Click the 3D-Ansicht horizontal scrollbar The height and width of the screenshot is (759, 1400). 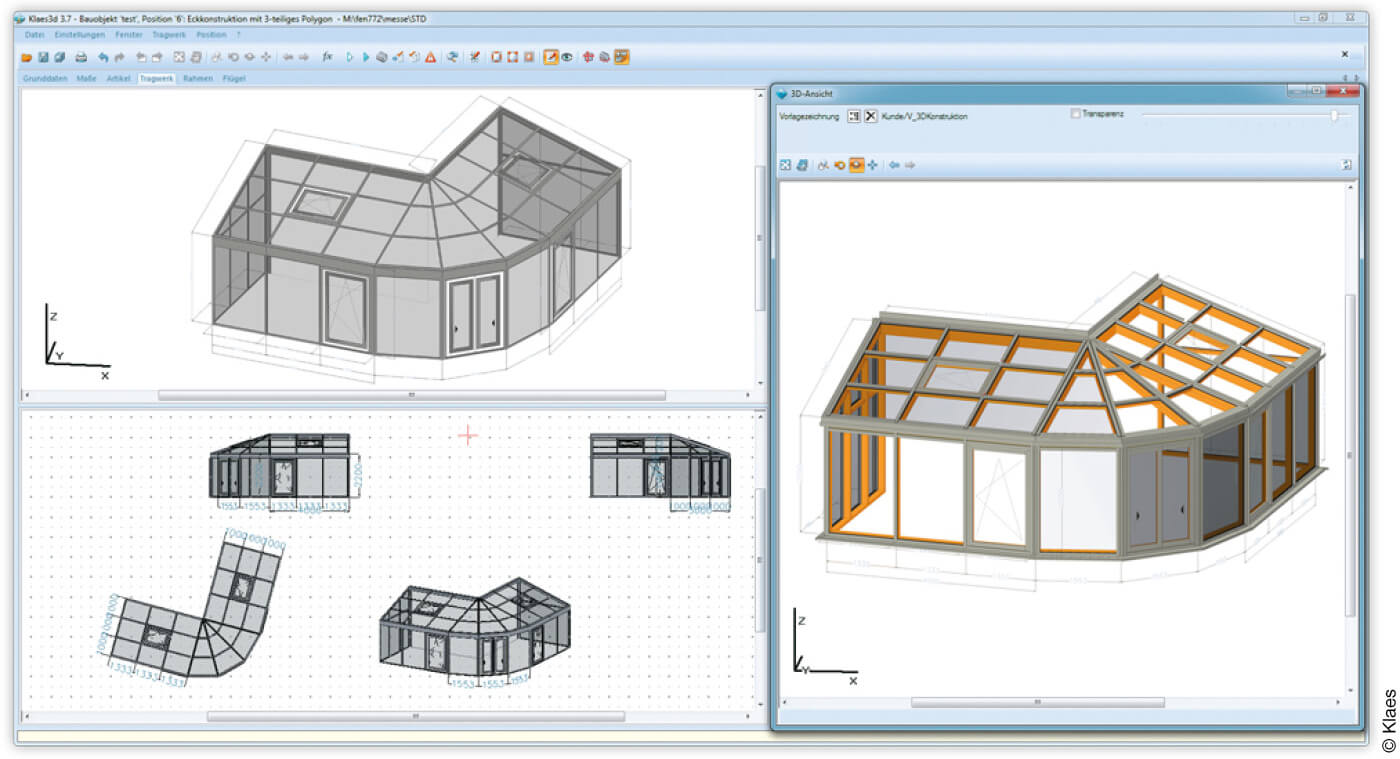point(1036,702)
